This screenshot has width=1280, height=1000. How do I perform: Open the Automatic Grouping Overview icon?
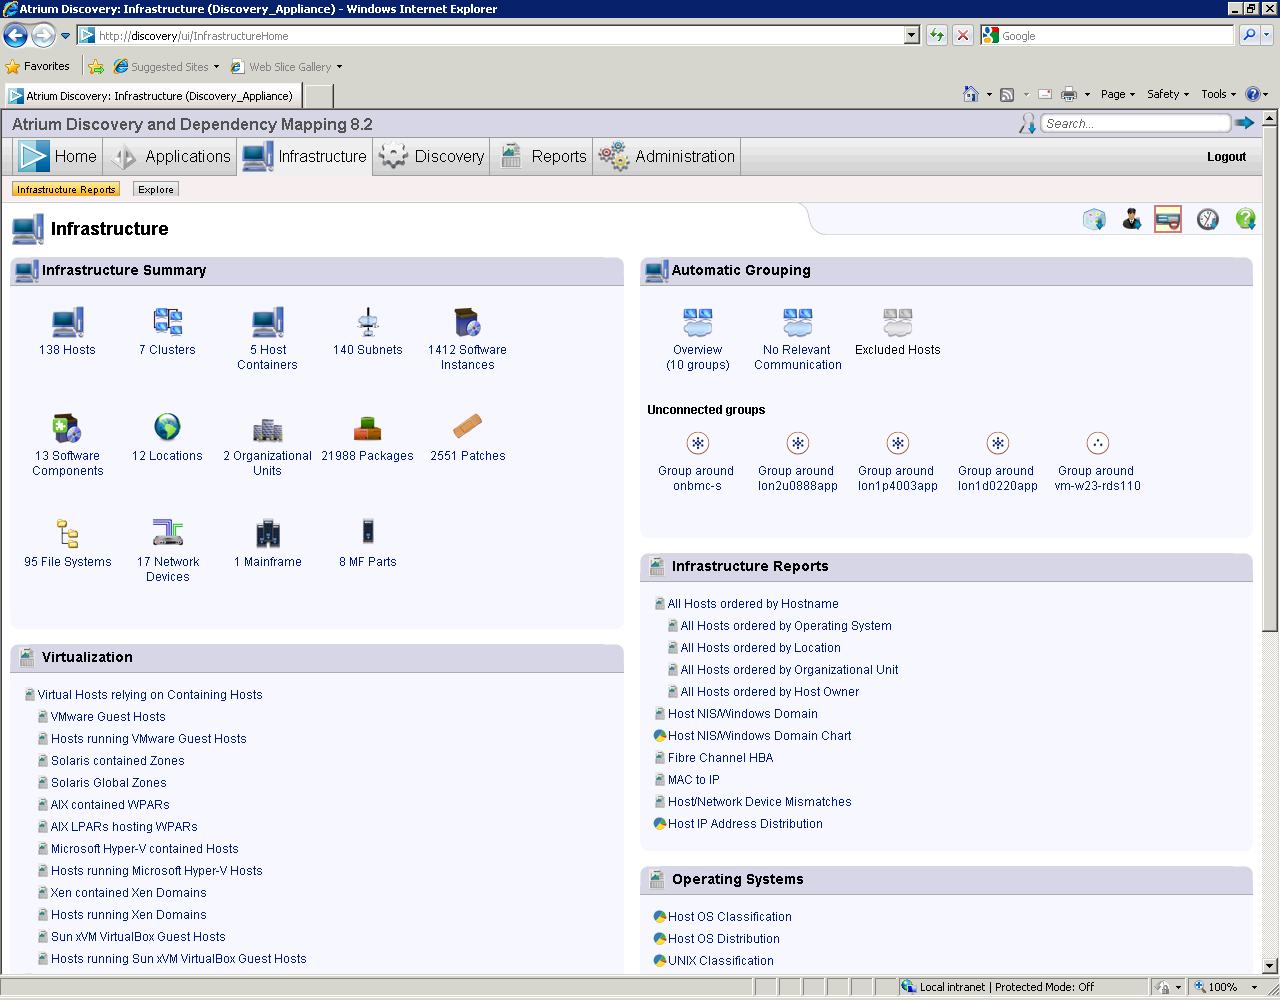click(698, 322)
